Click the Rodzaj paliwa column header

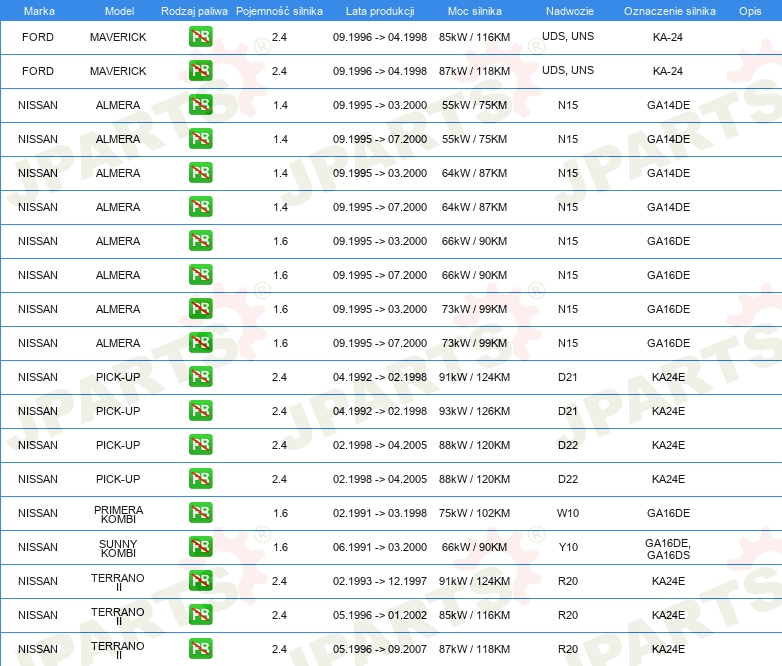(x=194, y=11)
